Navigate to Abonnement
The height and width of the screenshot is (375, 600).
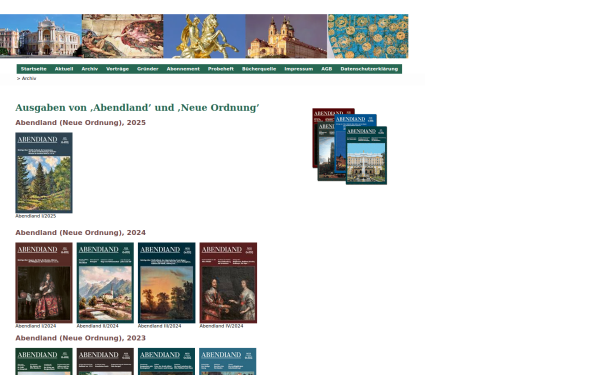pyautogui.click(x=183, y=69)
